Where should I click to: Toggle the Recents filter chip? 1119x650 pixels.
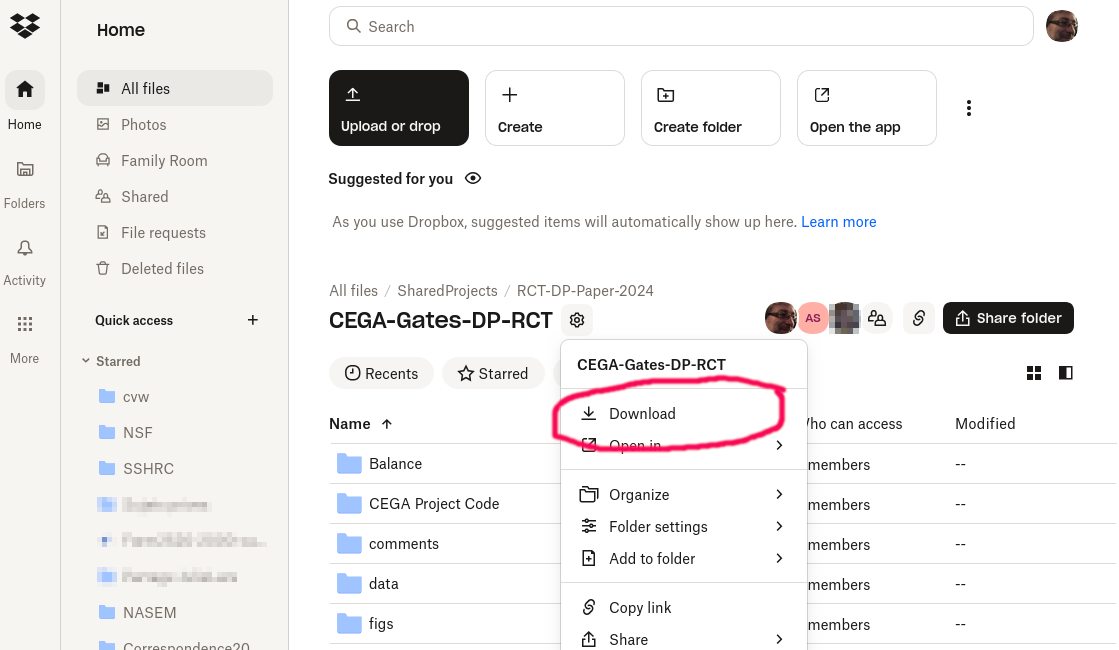pos(381,373)
